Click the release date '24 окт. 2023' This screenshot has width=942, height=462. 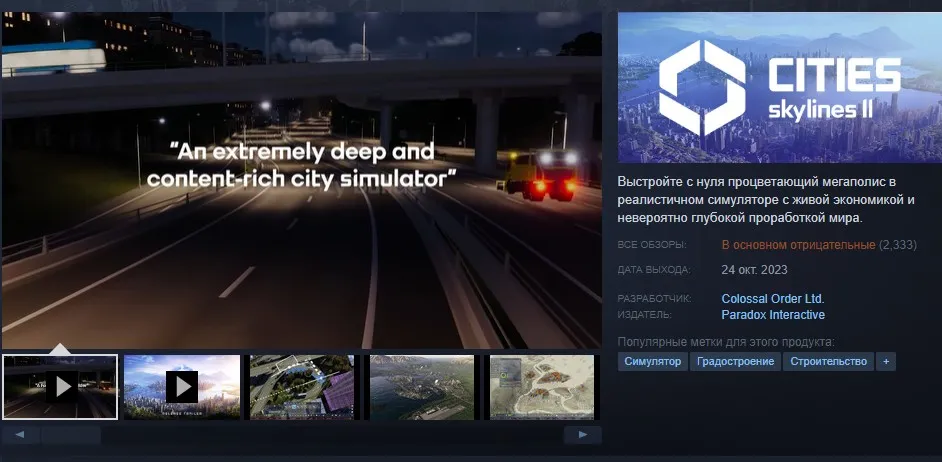[754, 270]
